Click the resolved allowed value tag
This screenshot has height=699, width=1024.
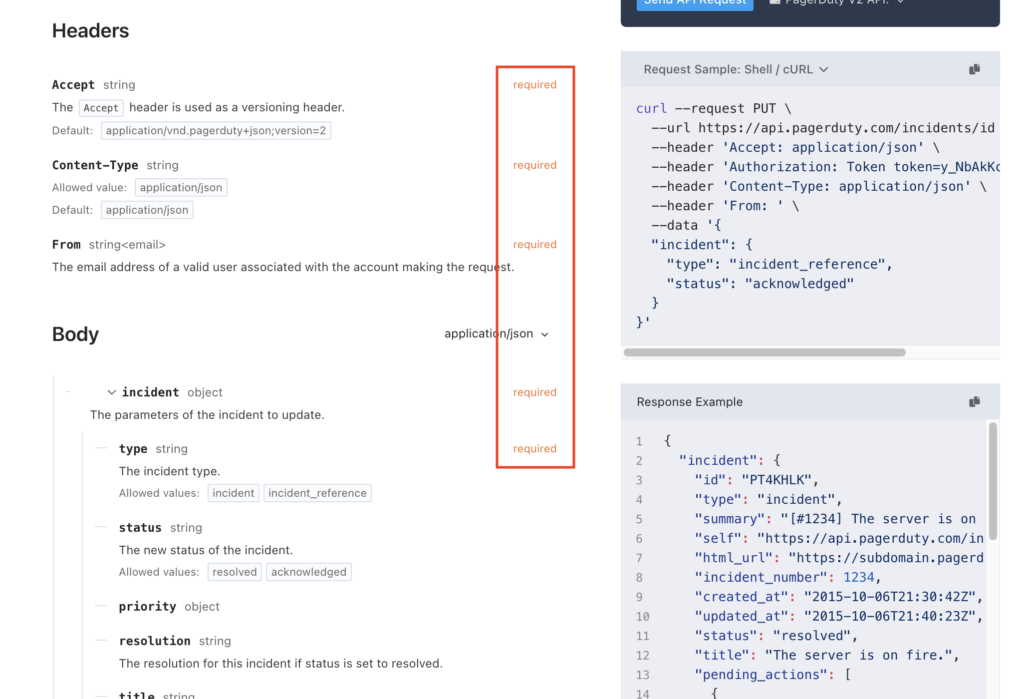tap(234, 572)
